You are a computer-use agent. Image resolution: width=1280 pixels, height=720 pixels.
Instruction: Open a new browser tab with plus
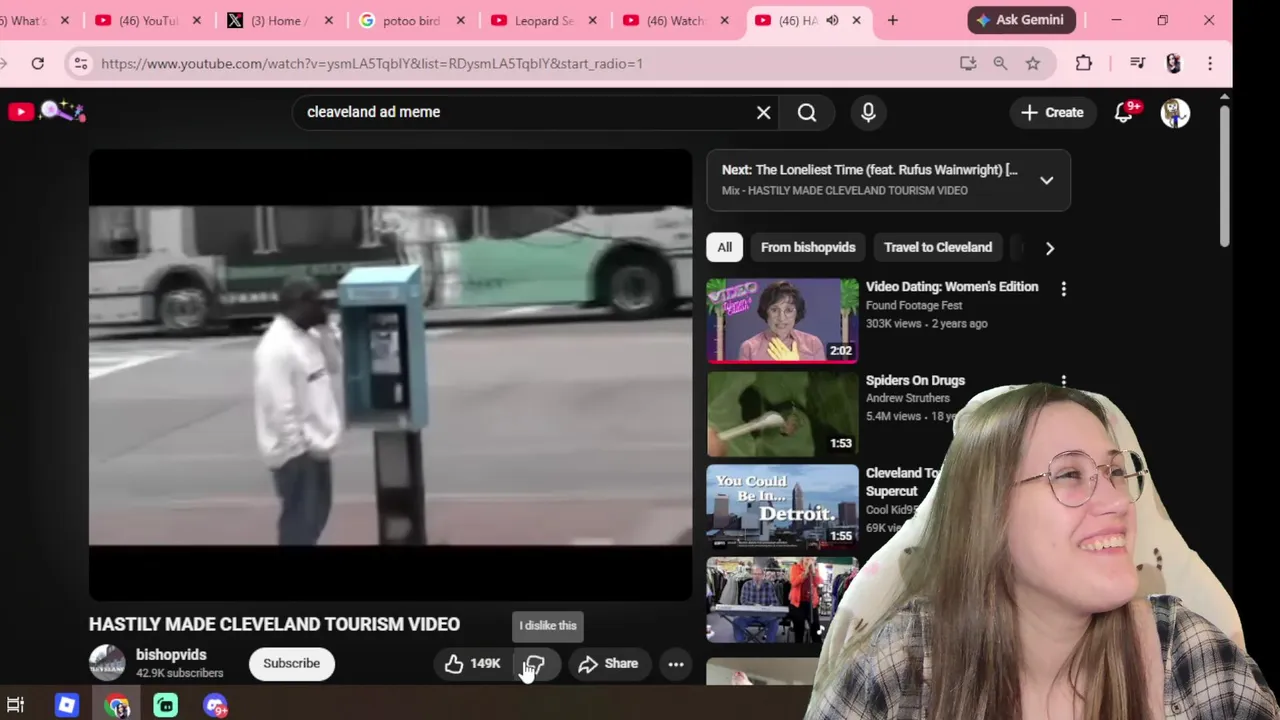point(892,20)
